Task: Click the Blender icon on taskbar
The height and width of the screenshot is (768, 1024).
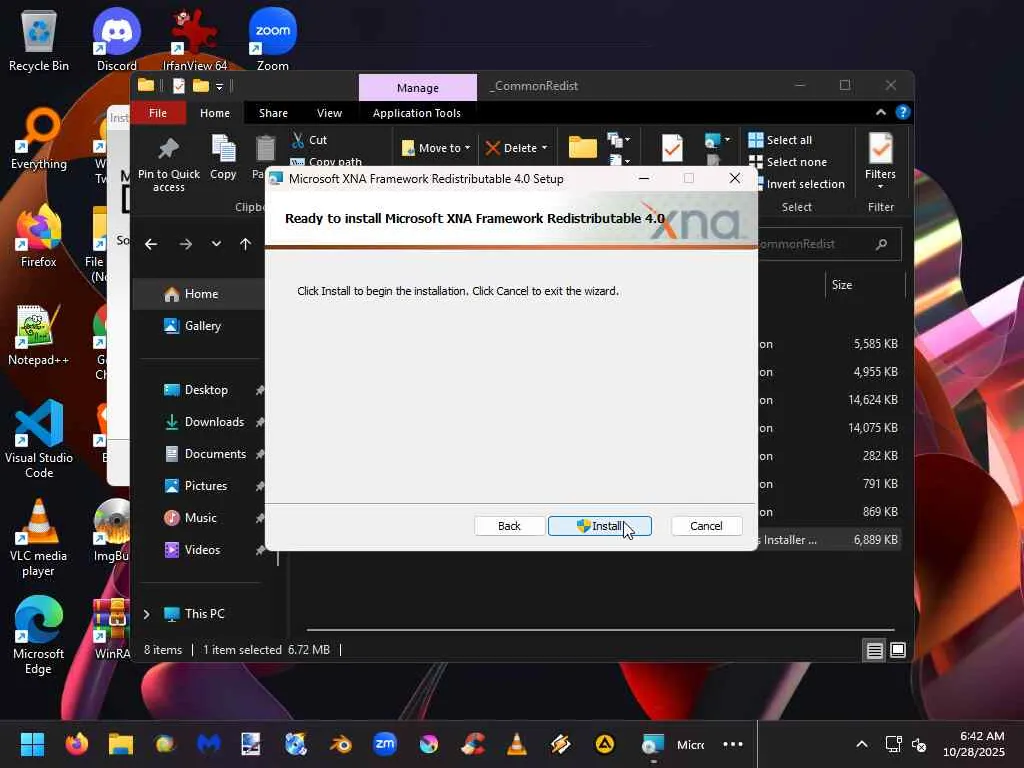Action: tap(341, 744)
